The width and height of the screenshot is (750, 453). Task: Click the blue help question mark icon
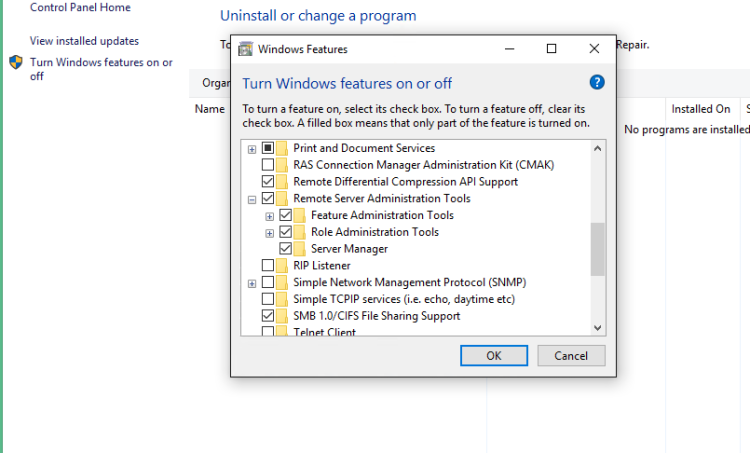[x=597, y=83]
